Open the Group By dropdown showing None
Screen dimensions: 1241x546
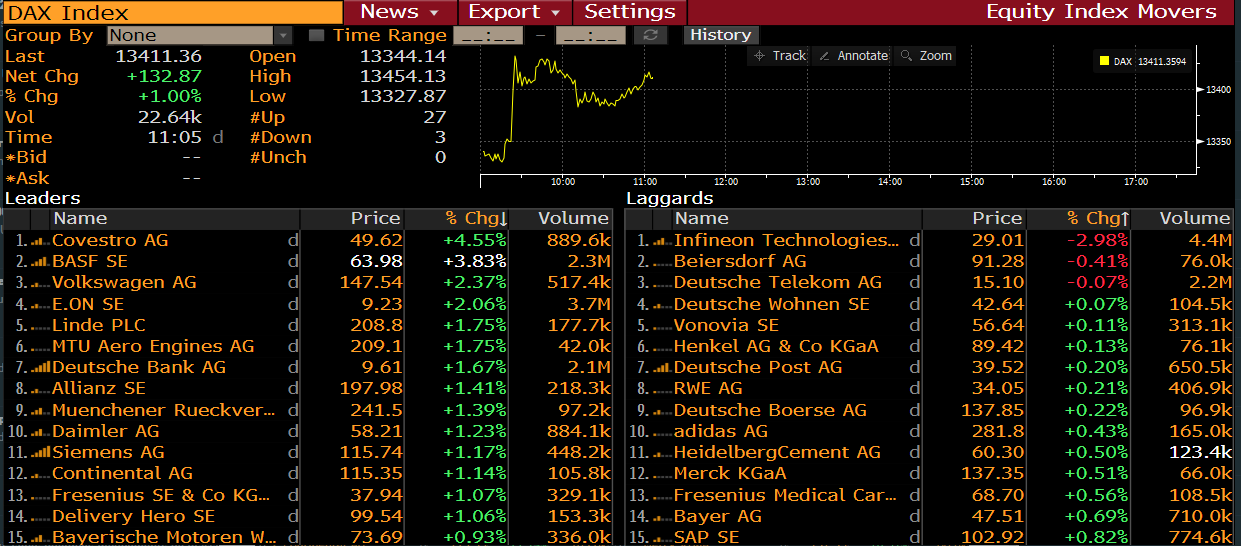[x=198, y=35]
